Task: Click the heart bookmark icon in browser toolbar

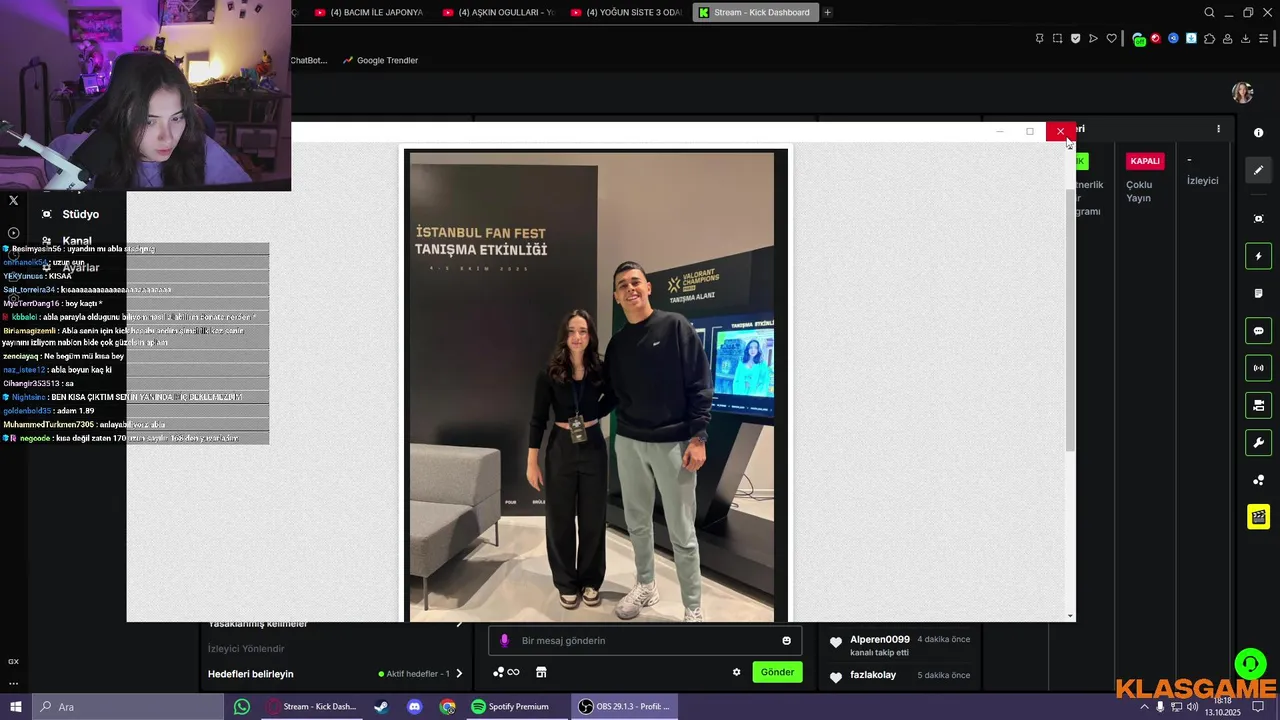Action: pos(1111,38)
